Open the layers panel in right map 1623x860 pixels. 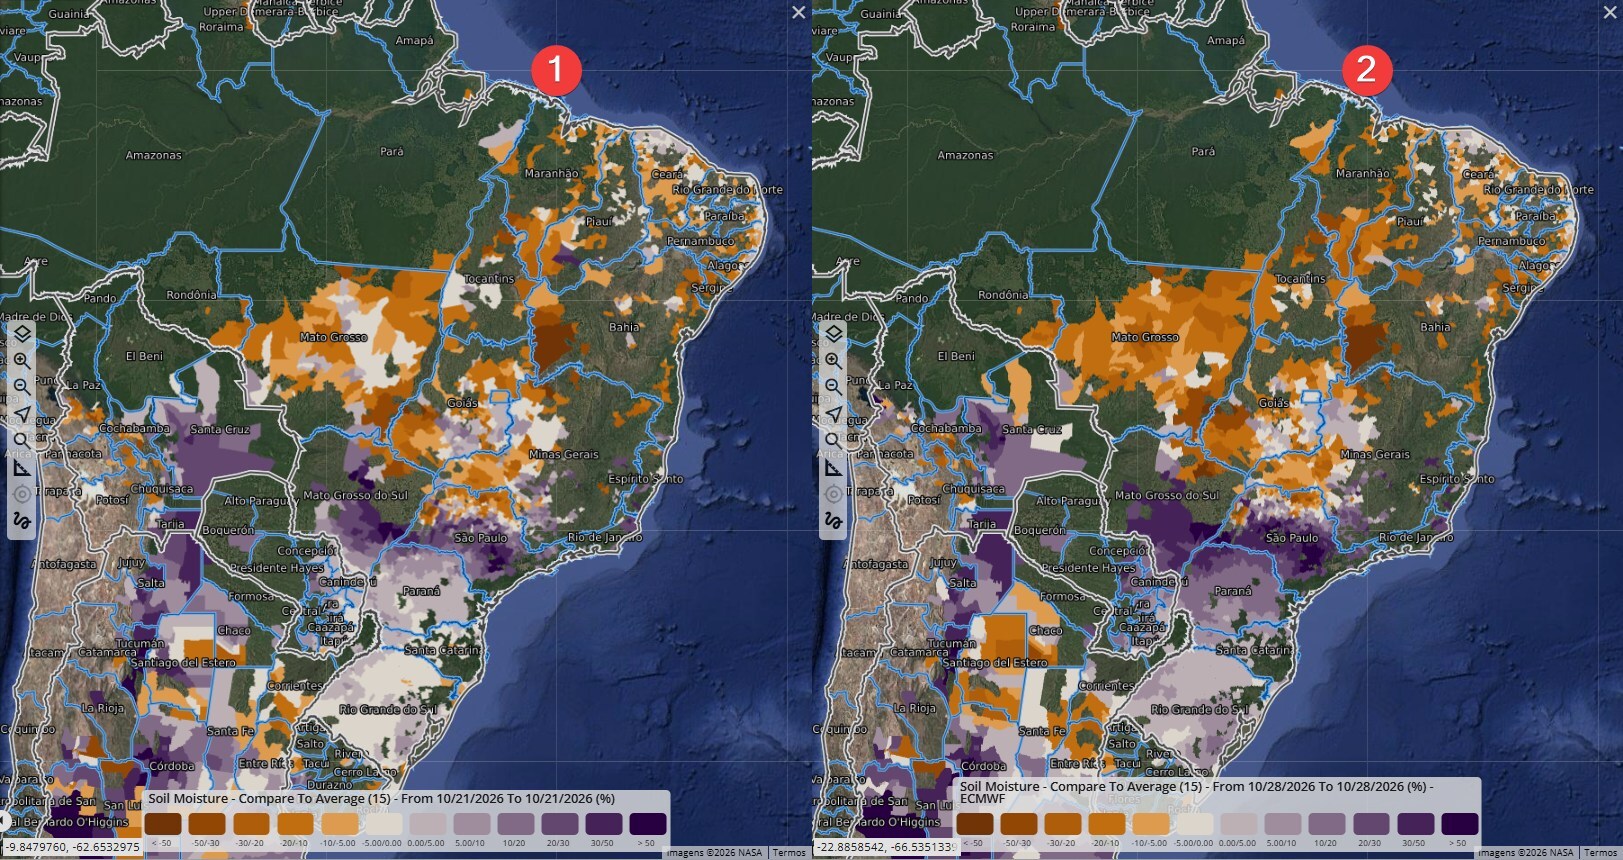pyautogui.click(x=834, y=334)
